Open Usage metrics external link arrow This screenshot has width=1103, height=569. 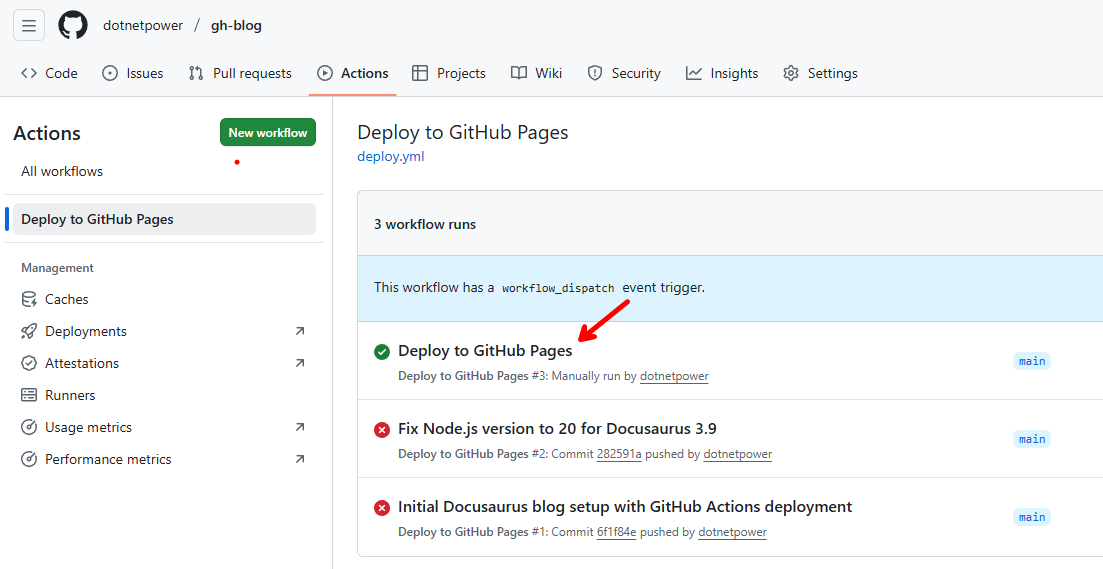[x=300, y=427]
